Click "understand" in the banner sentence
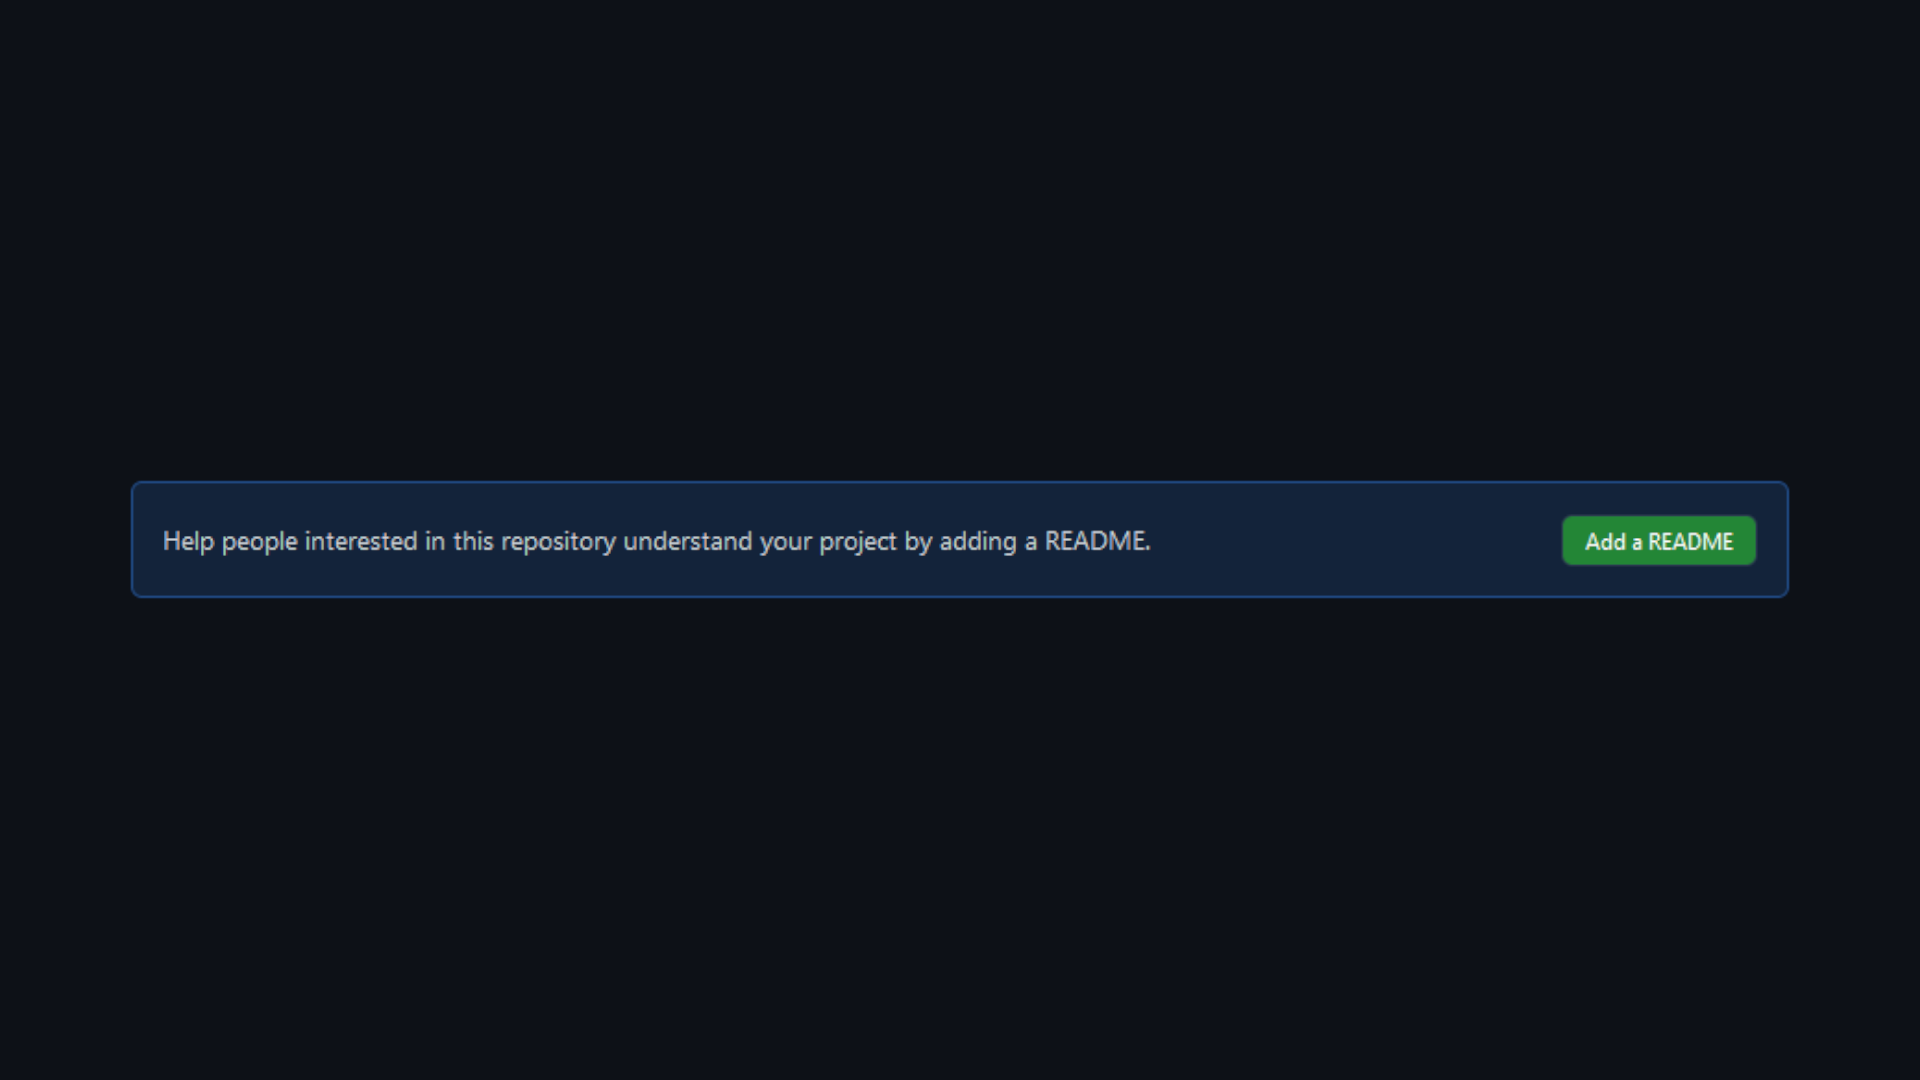The image size is (1920, 1080). coord(687,541)
